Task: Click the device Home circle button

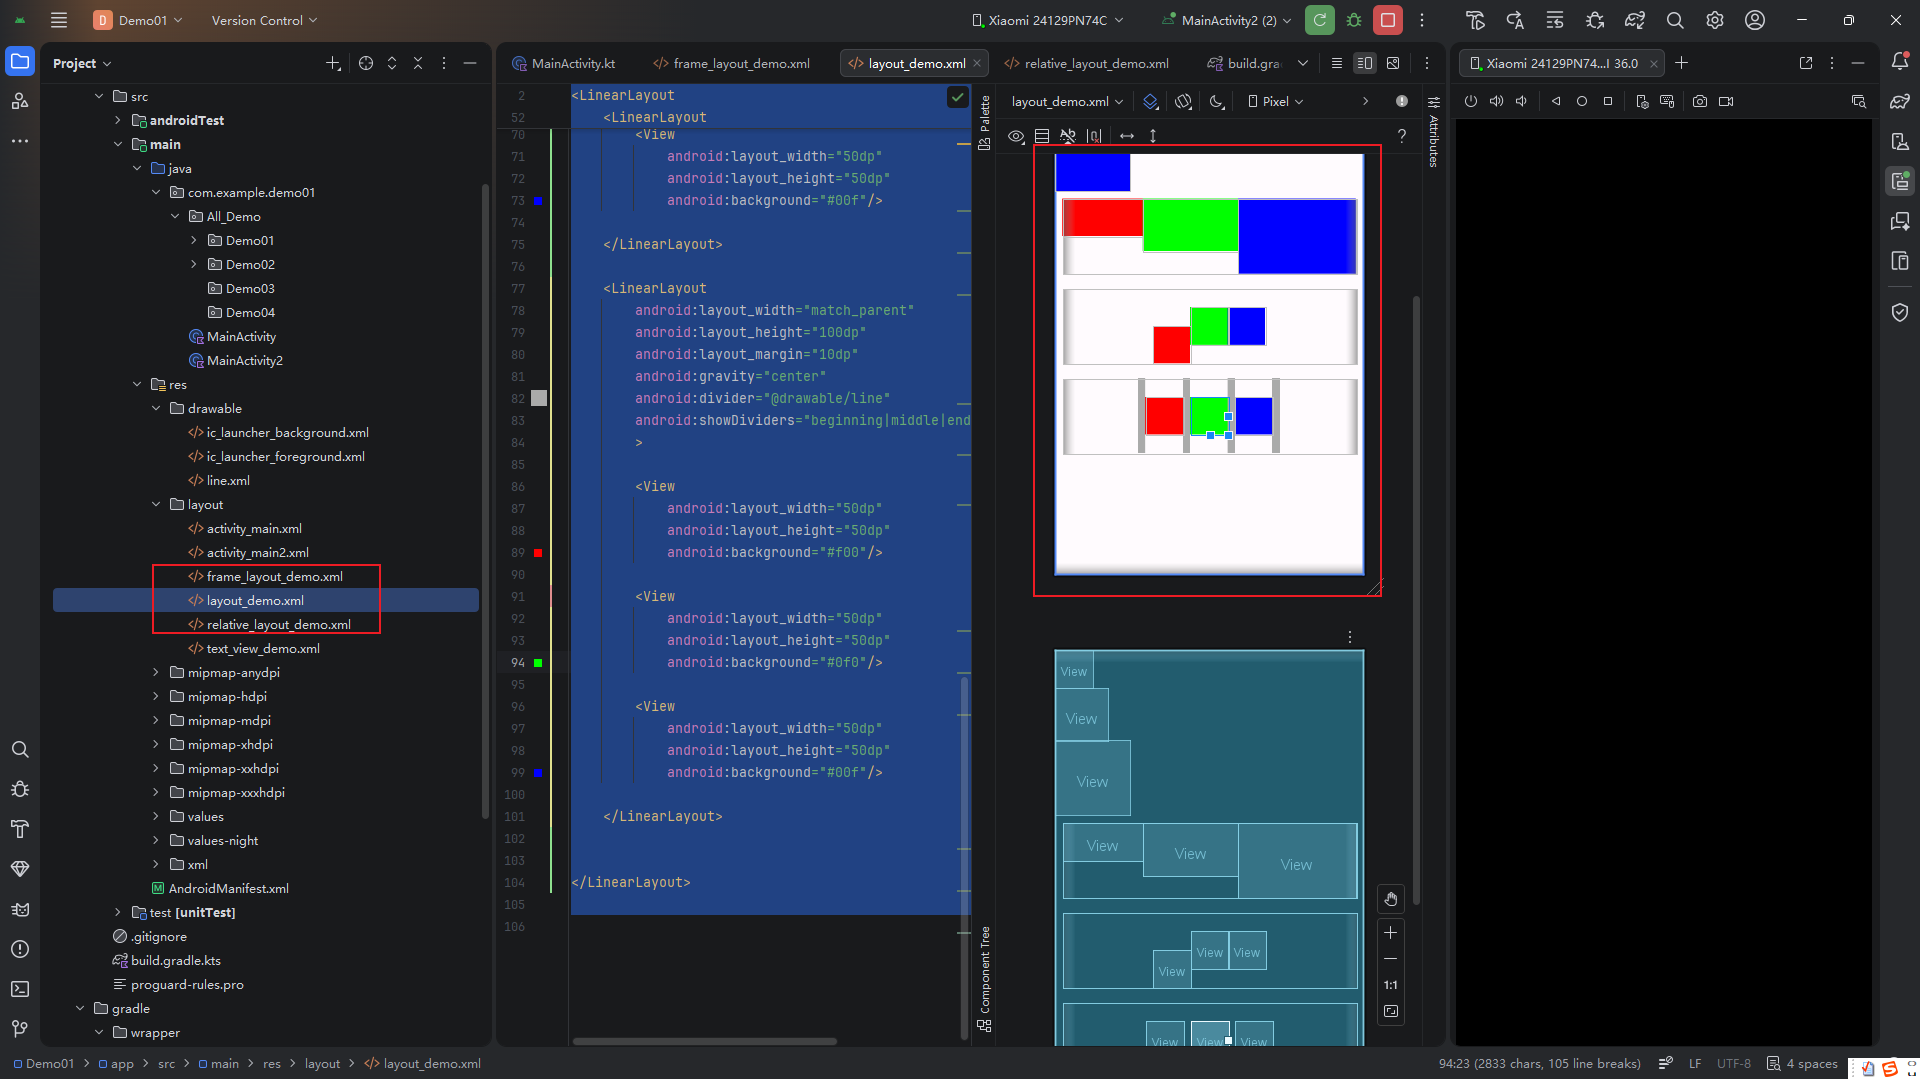Action: tap(1582, 101)
